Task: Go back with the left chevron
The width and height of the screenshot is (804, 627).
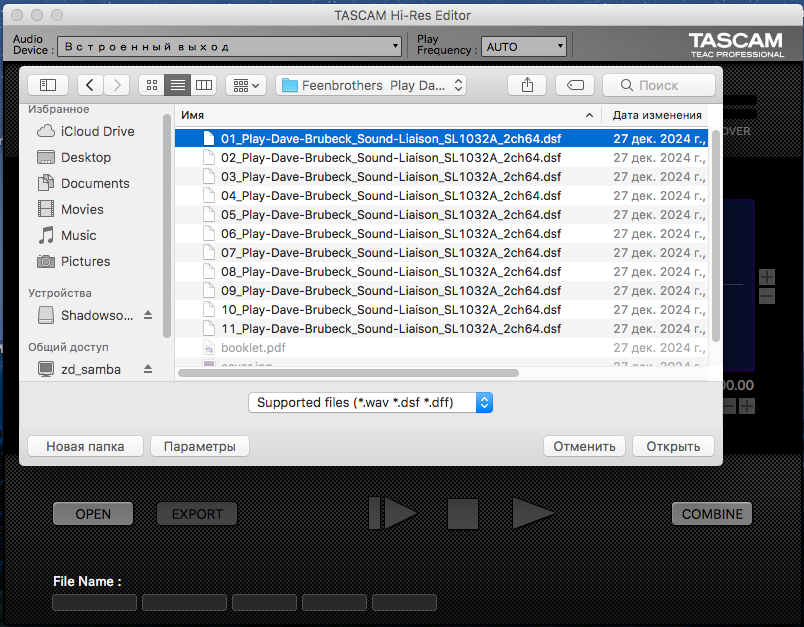Action: click(90, 85)
